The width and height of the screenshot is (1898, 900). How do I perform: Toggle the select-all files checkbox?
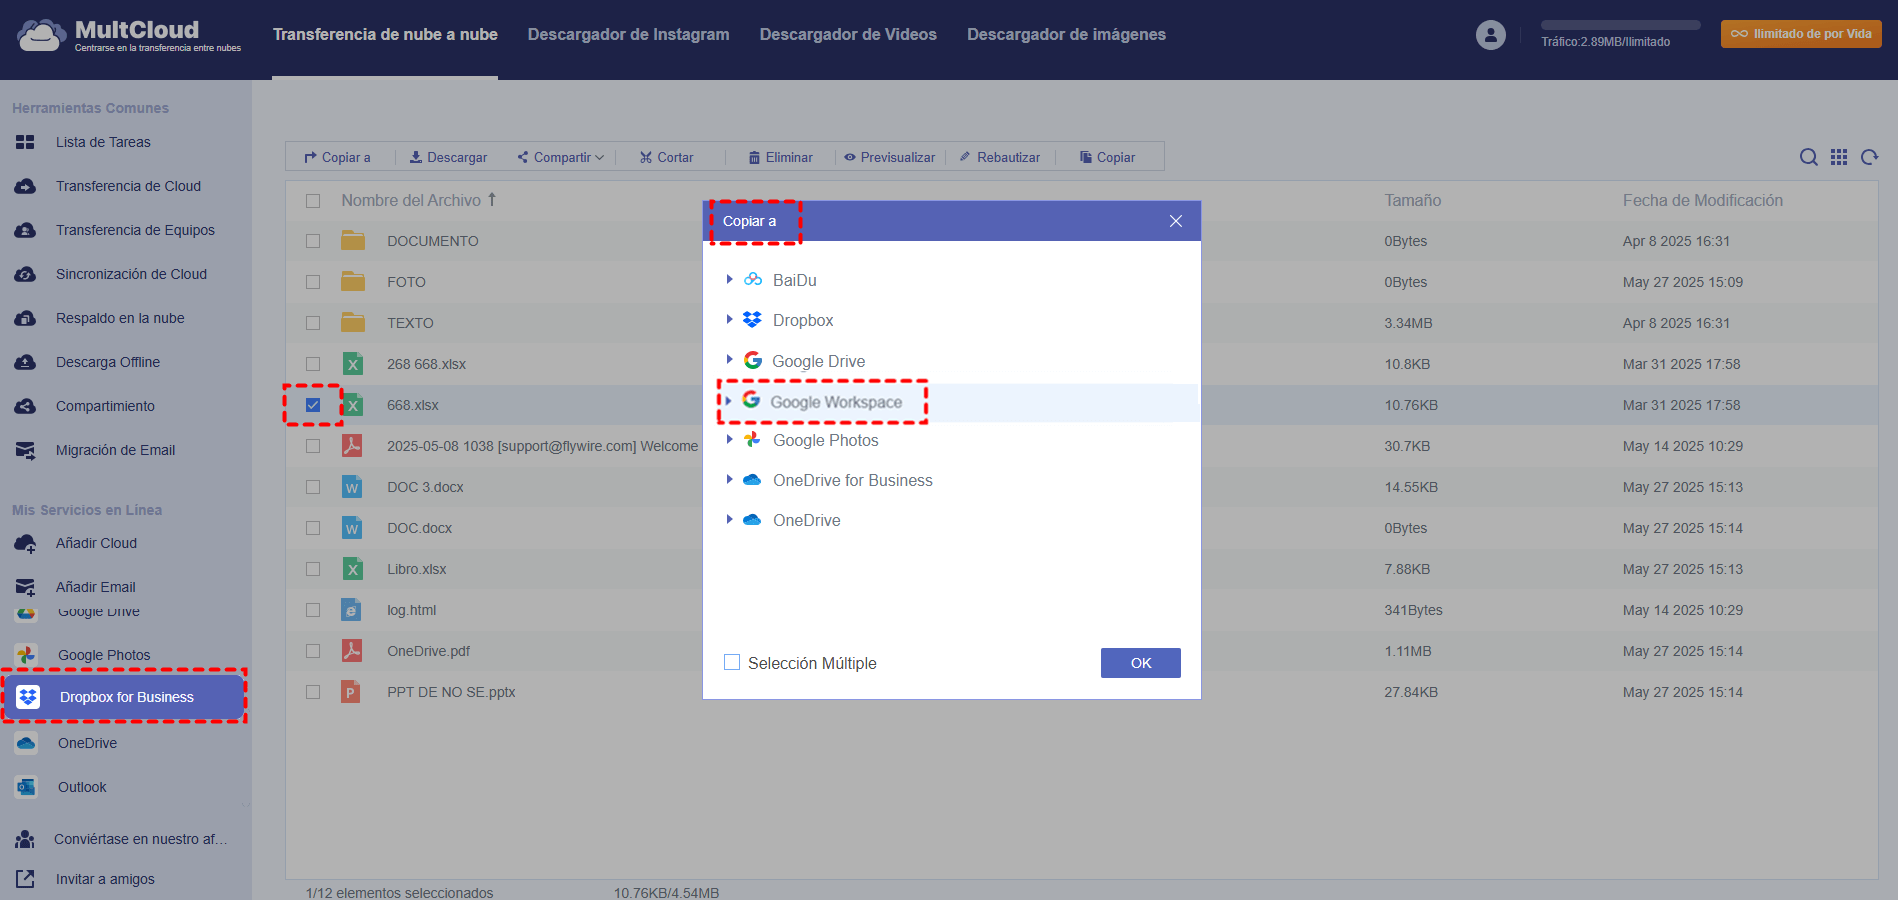pyautogui.click(x=313, y=201)
